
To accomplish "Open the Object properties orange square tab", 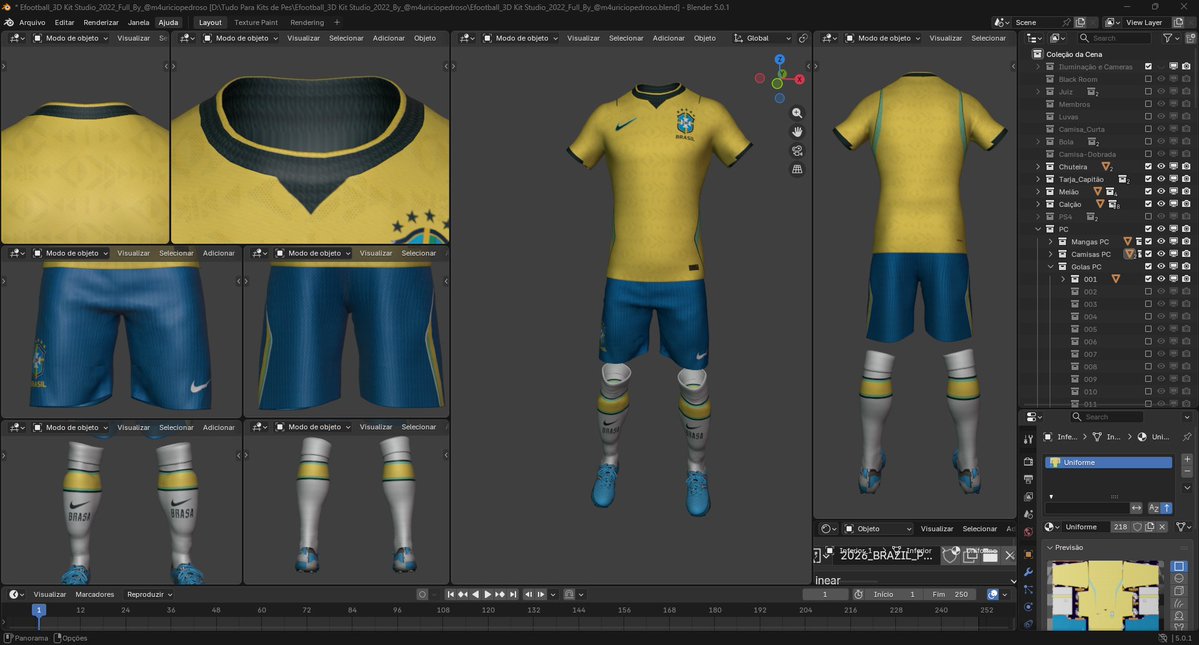I will tap(1028, 554).
